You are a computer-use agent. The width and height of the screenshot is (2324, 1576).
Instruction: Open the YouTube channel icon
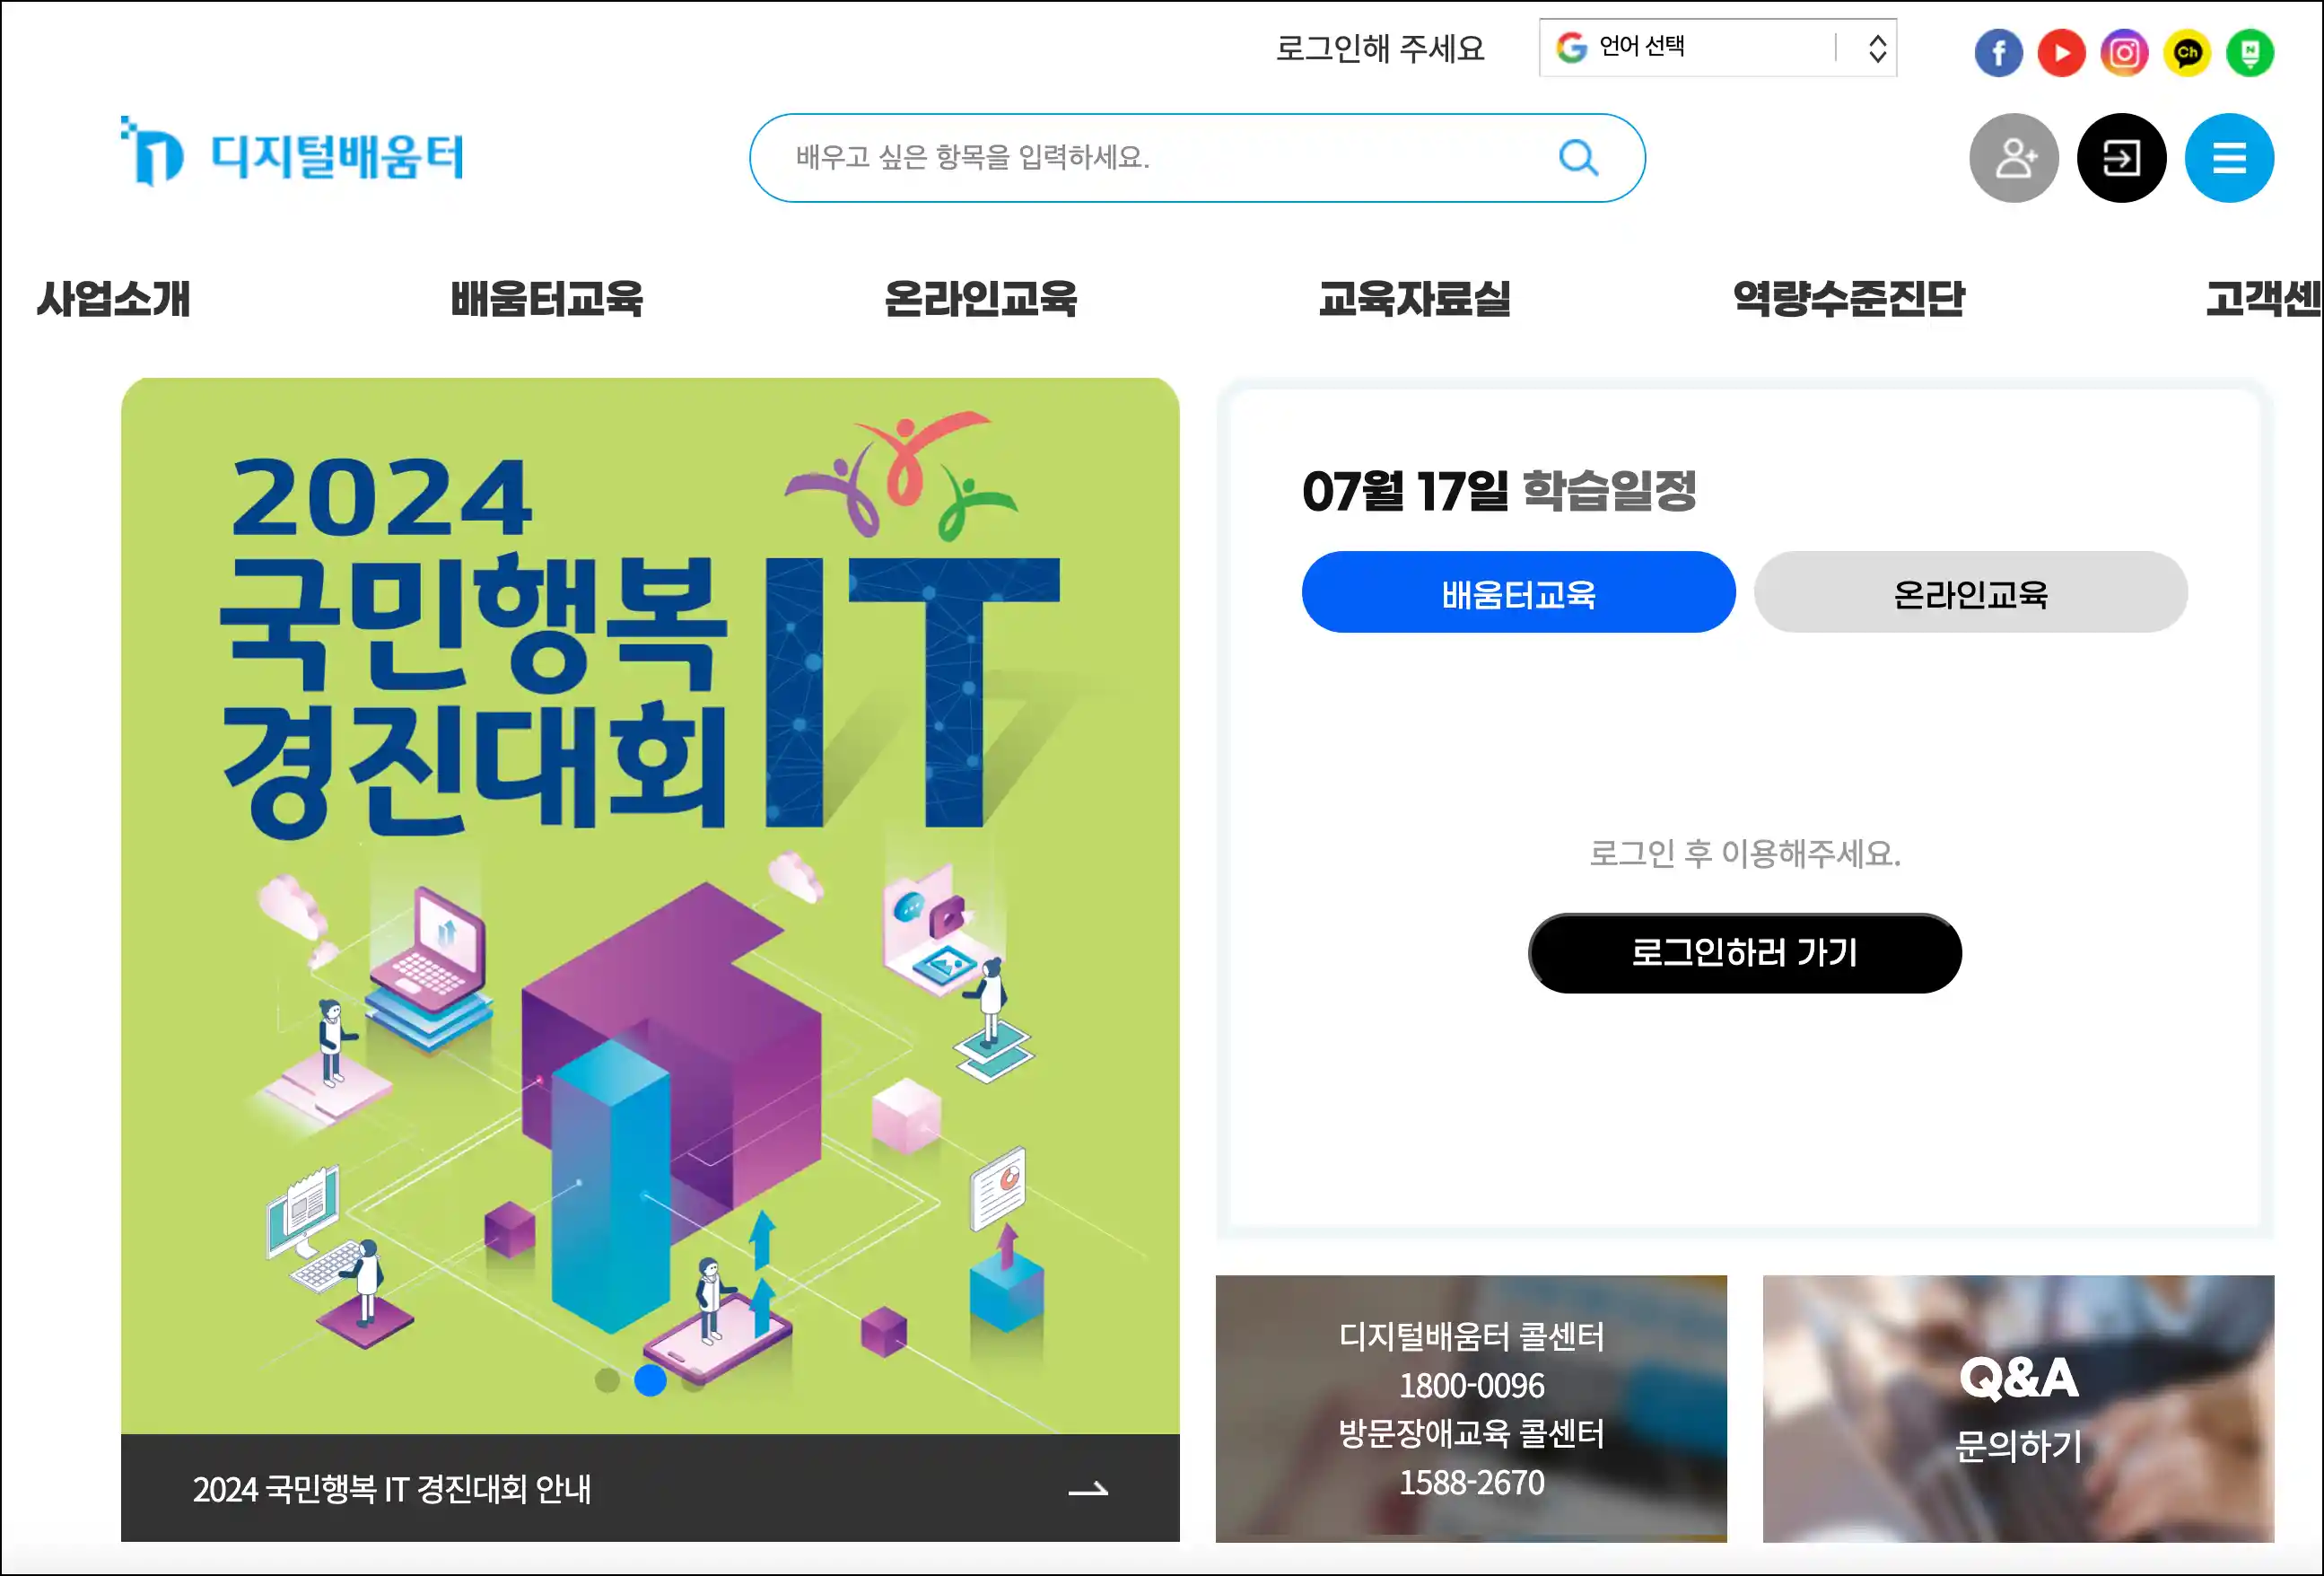(2061, 52)
